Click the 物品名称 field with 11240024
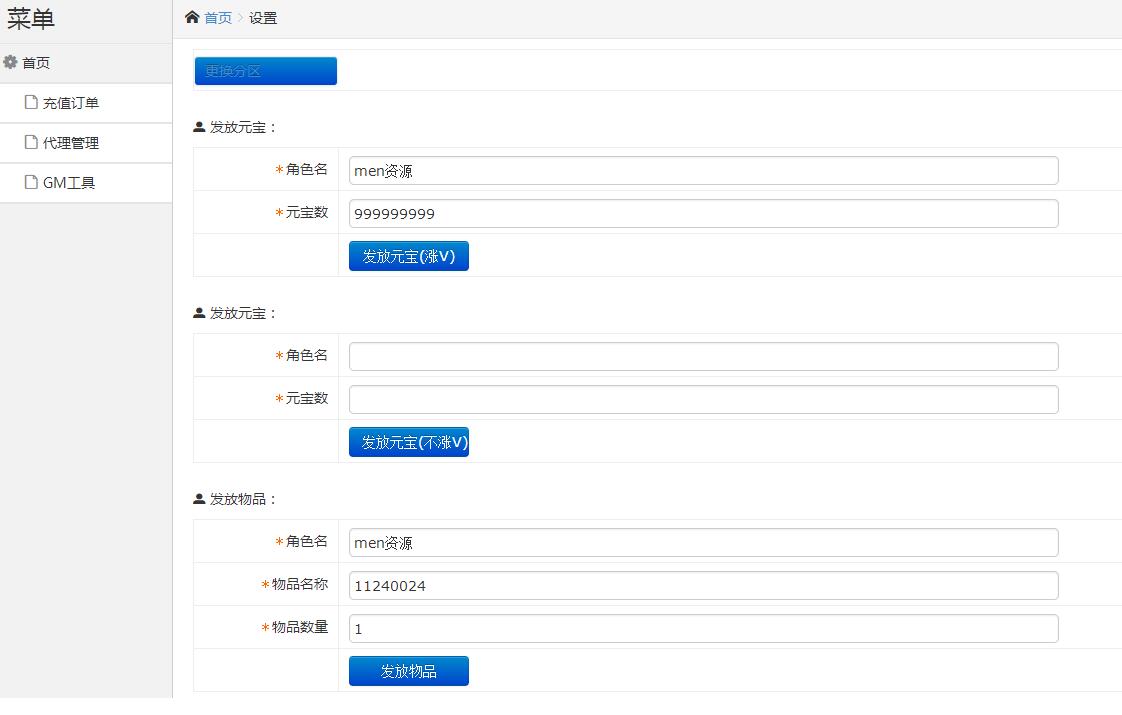Viewport: 1122px width, 715px height. [703, 586]
